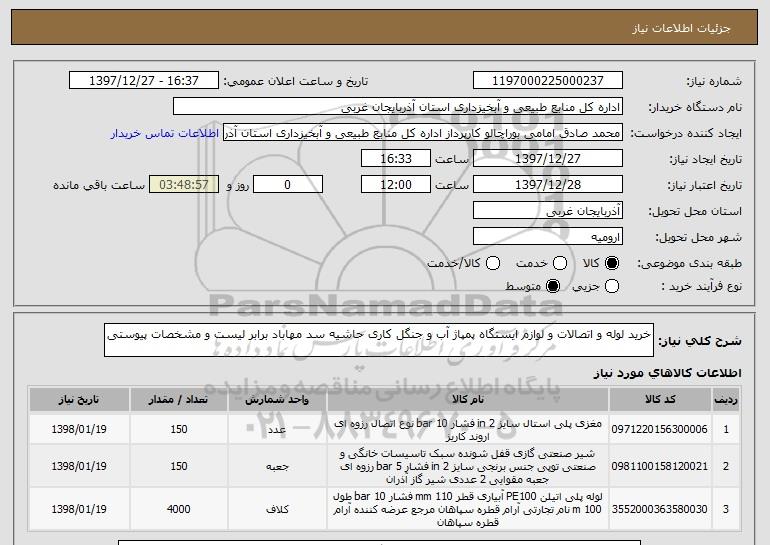Click the شرح کلی نیاز label
The height and width of the screenshot is (545, 770).
coord(700,341)
